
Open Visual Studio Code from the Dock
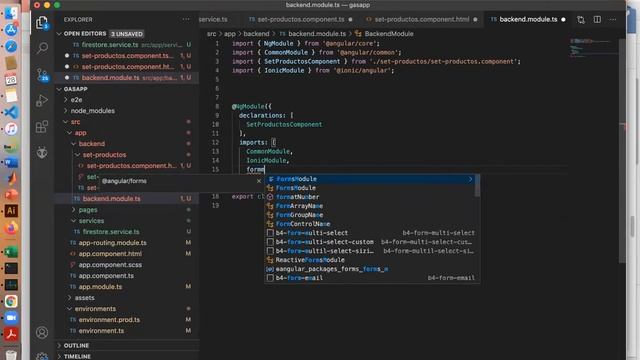tap(11, 112)
